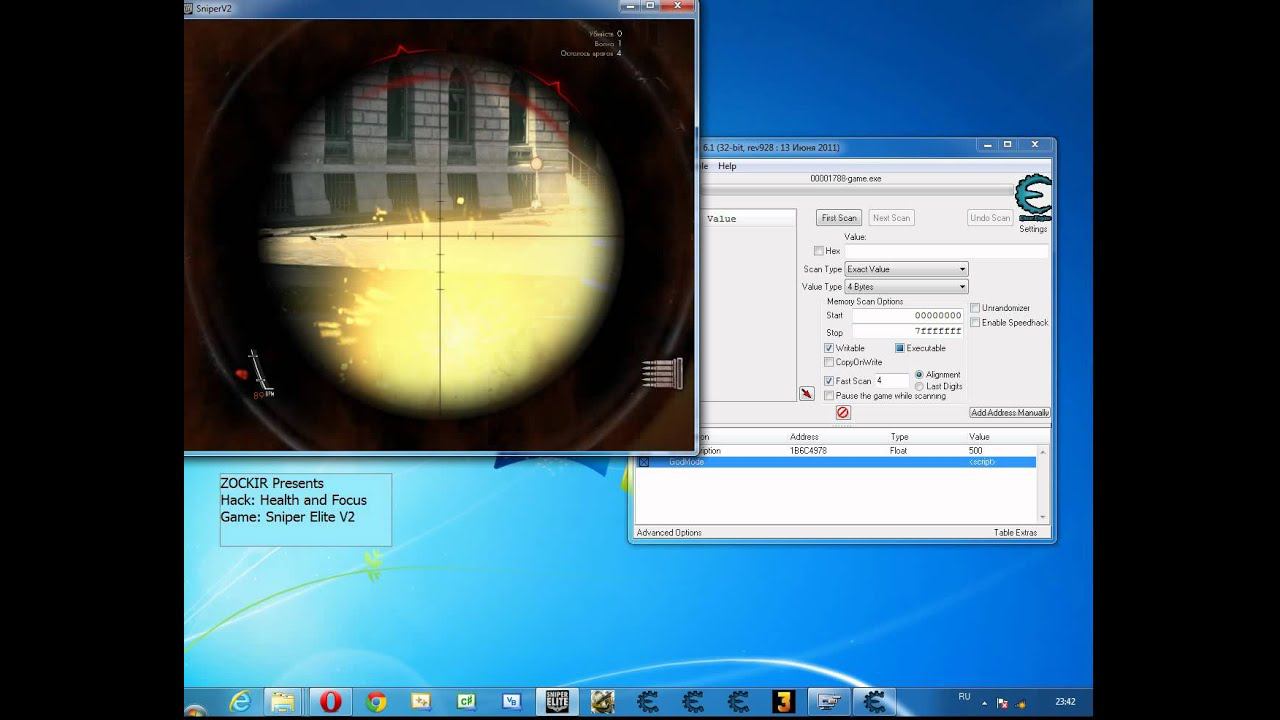This screenshot has height=720, width=1280.
Task: Toggle the Executable checkbox
Action: click(900, 348)
